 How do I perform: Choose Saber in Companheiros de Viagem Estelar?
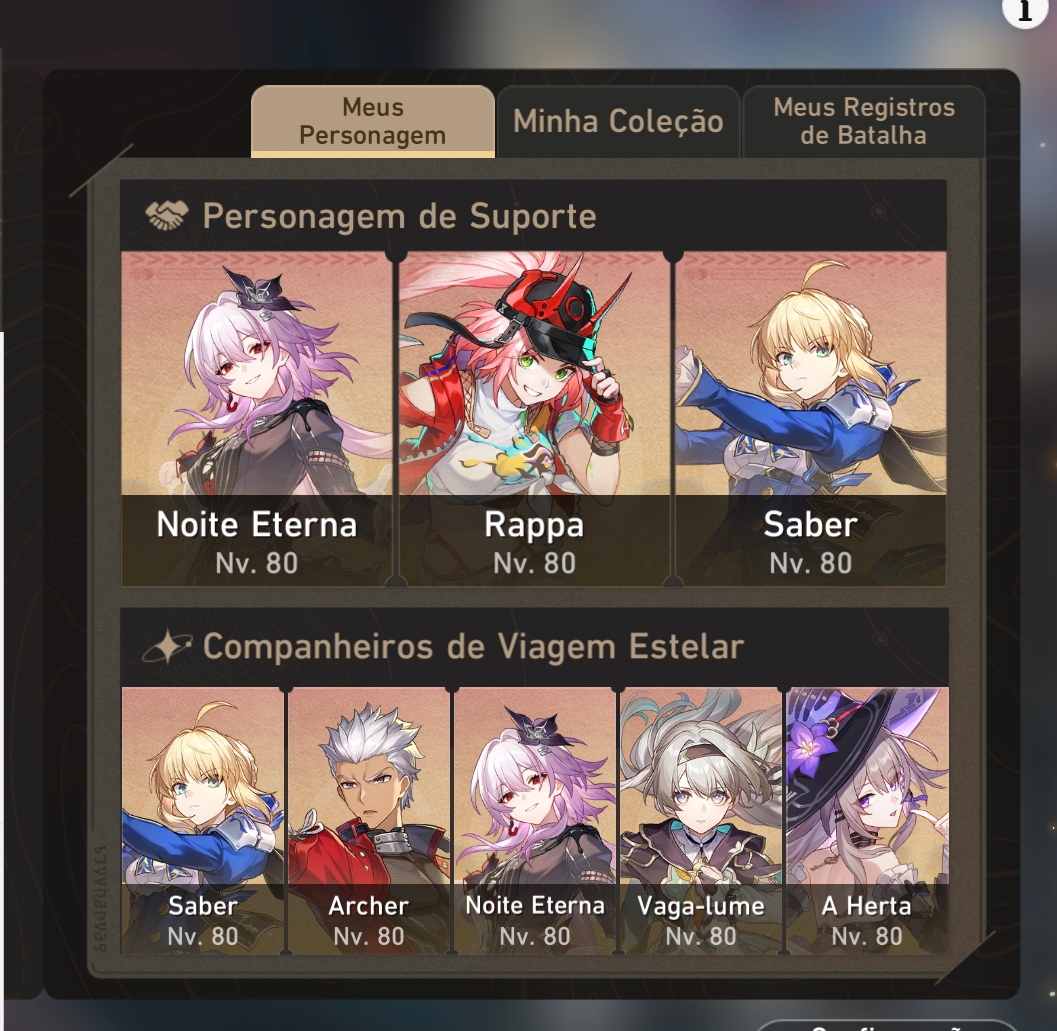(202, 820)
